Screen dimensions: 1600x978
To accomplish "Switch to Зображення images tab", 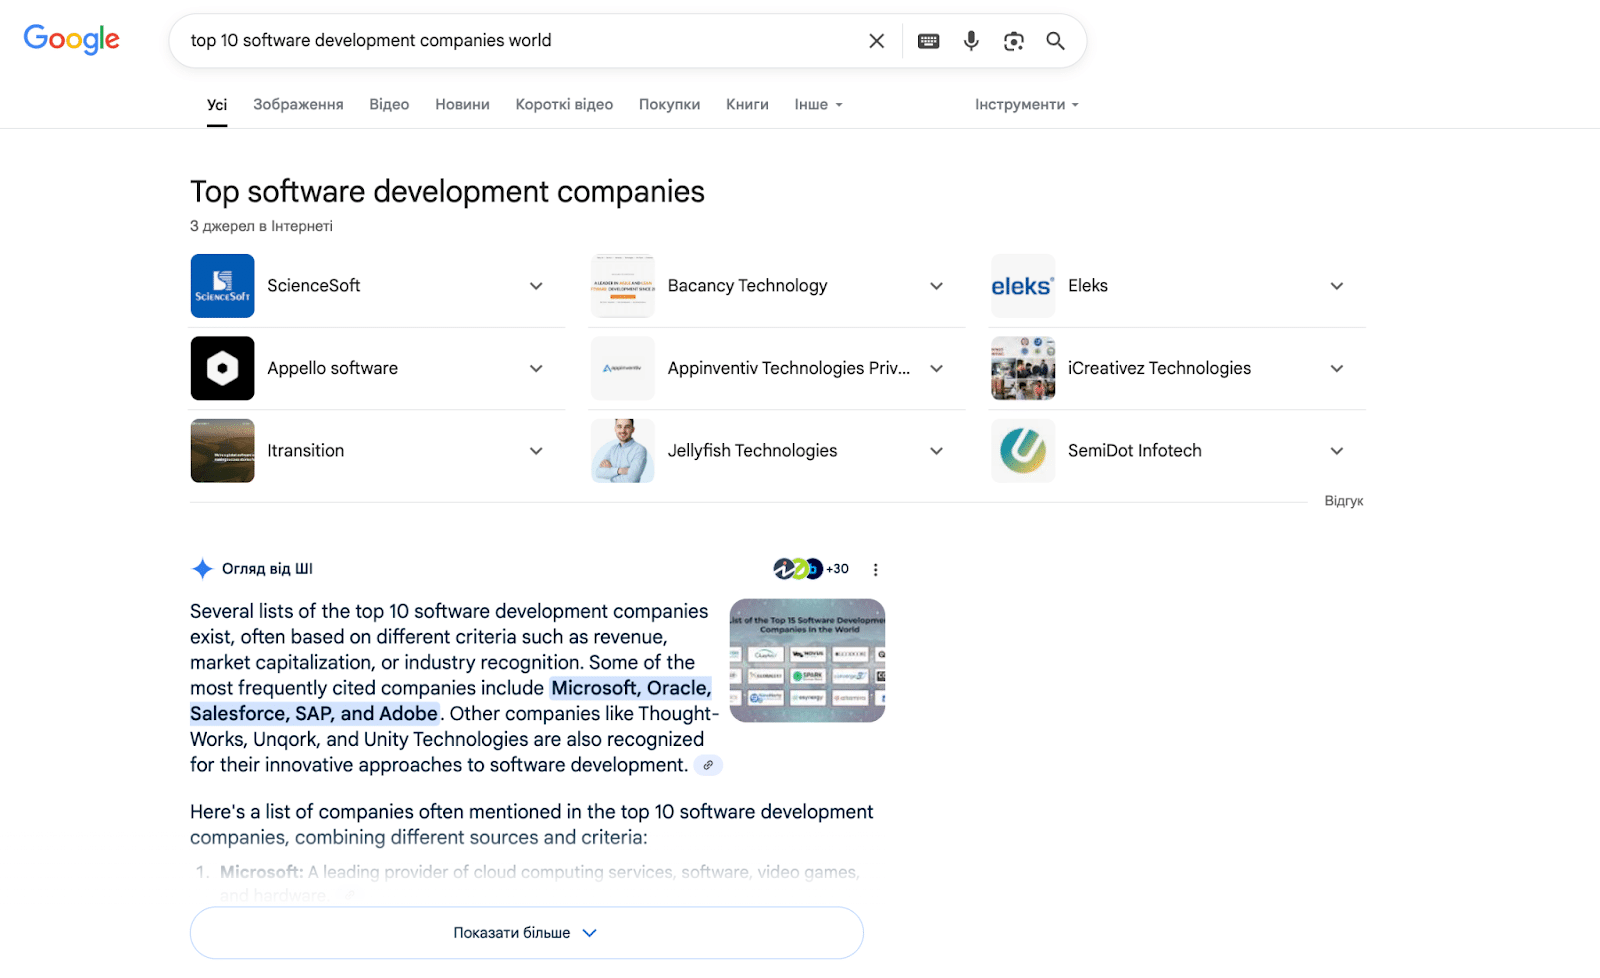I will point(298,104).
